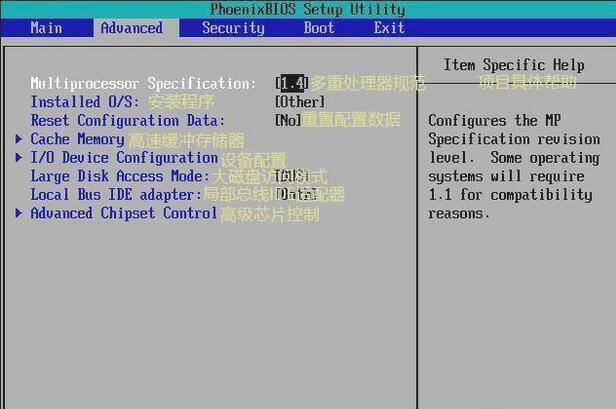Change the Local Bus IDE adapter value
The height and width of the screenshot is (409, 616).
tap(296, 194)
